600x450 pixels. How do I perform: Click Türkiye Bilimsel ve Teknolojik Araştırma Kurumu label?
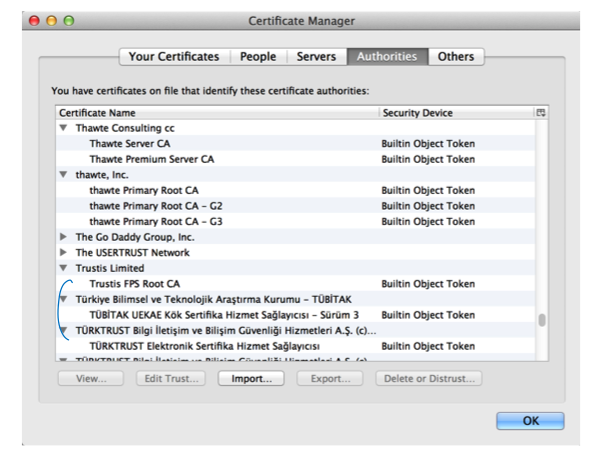pos(214,299)
